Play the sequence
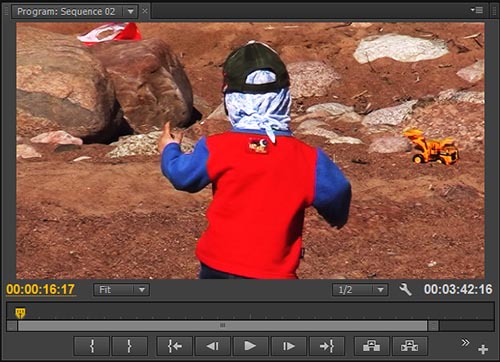Image resolution: width=500 pixels, height=362 pixels. [250, 346]
